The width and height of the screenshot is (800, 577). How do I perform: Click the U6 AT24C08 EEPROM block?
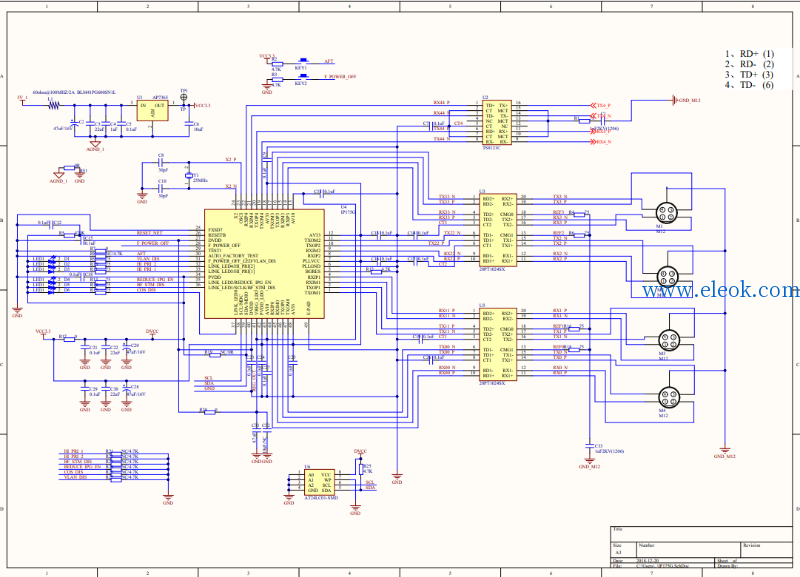click(x=319, y=482)
